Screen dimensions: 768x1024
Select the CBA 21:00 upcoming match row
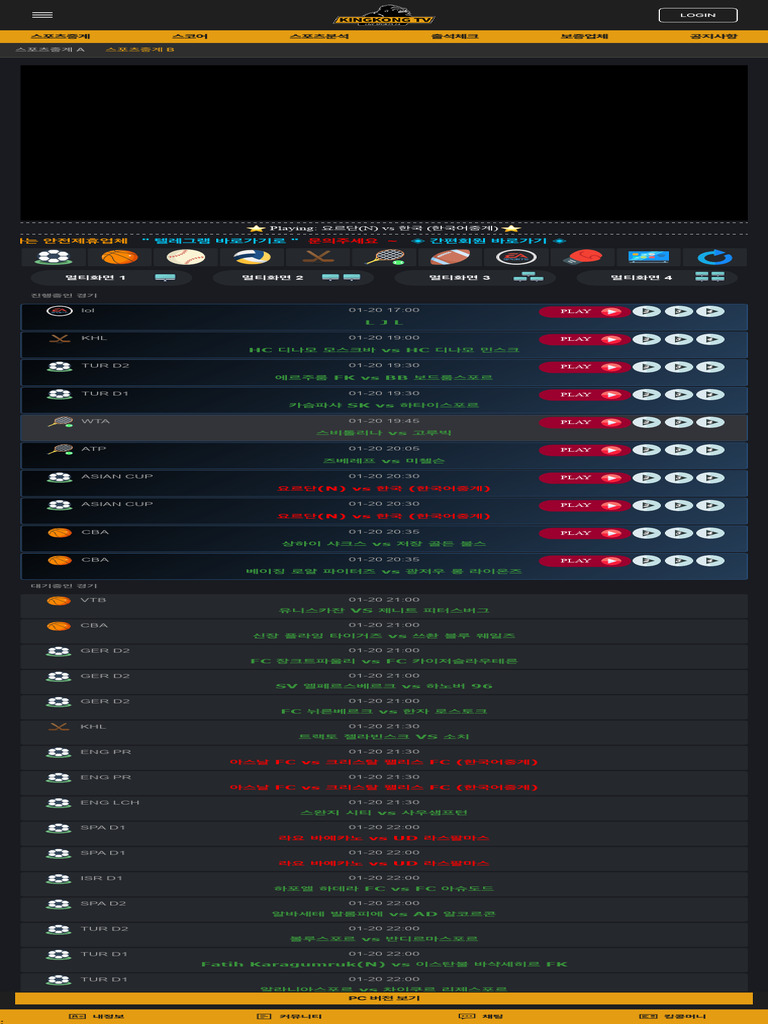pyautogui.click(x=384, y=631)
